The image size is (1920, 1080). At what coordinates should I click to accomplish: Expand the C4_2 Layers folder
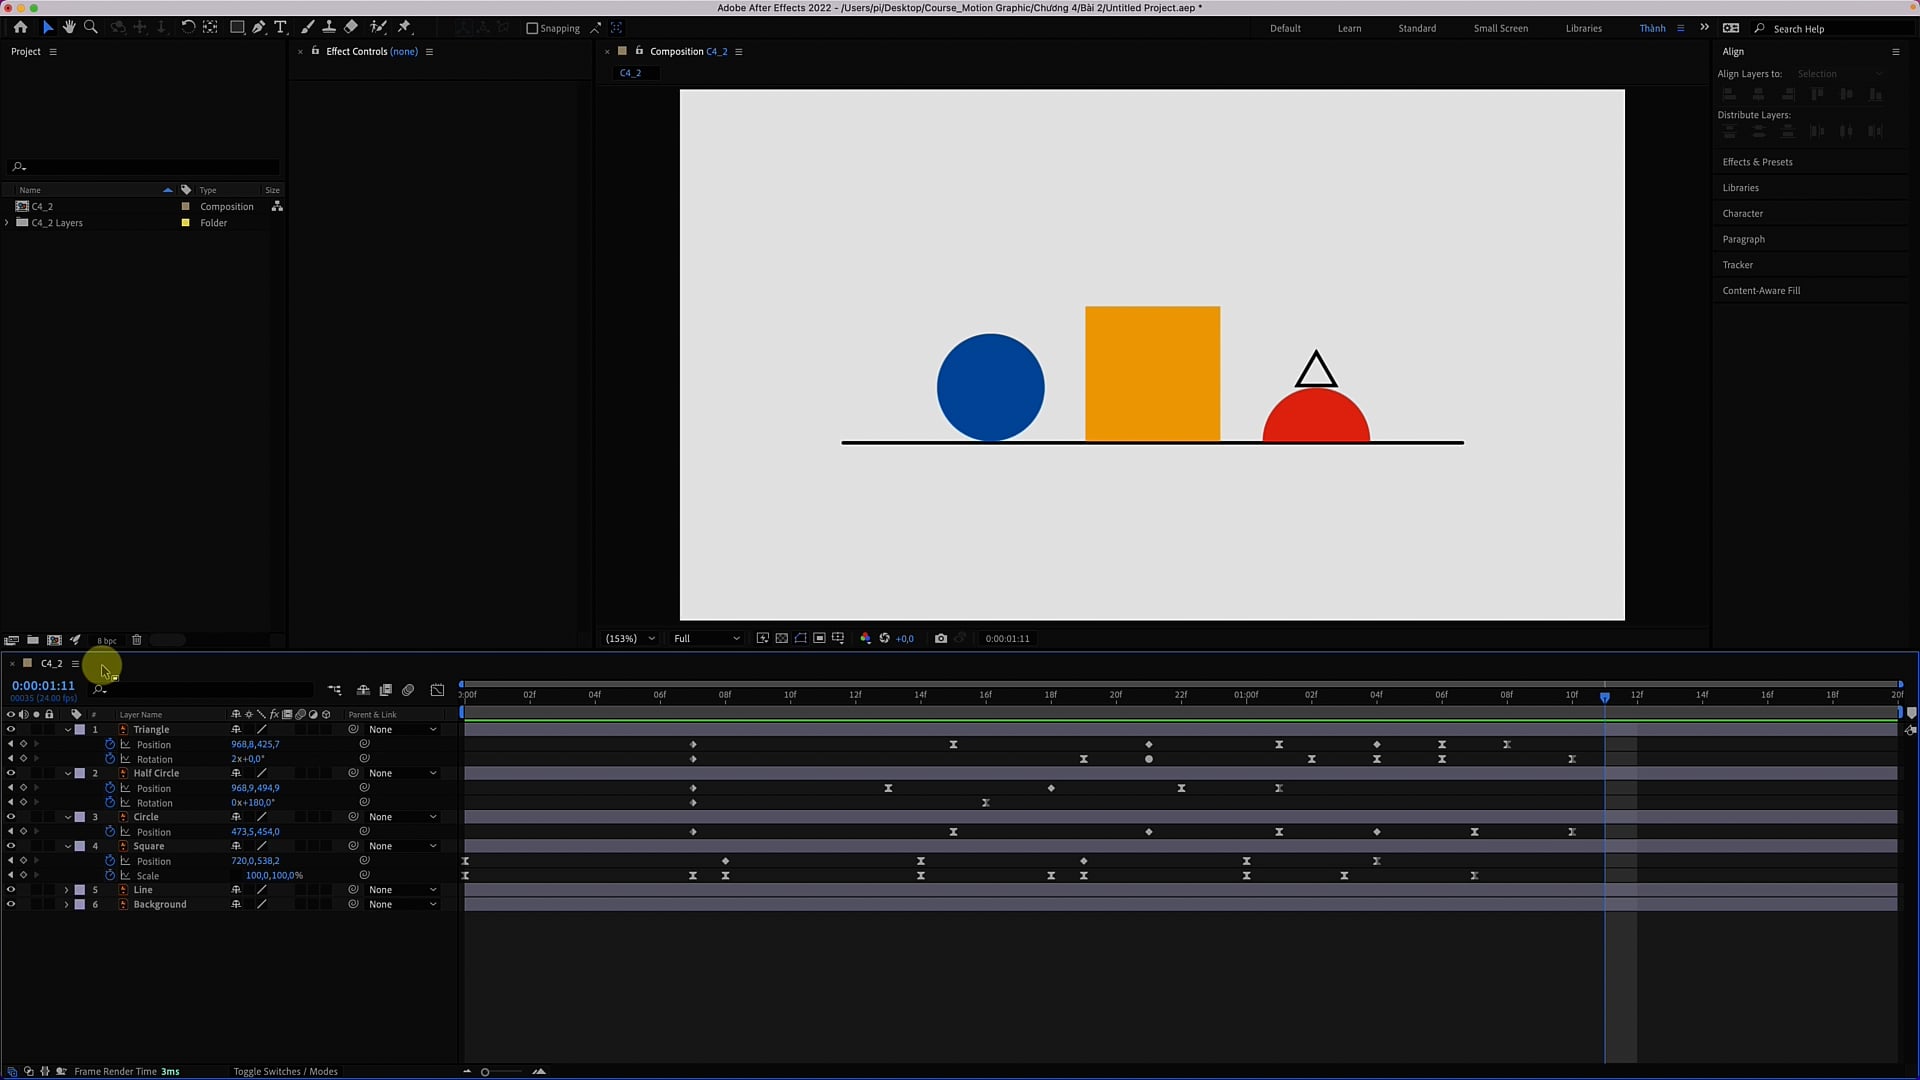click(x=8, y=223)
